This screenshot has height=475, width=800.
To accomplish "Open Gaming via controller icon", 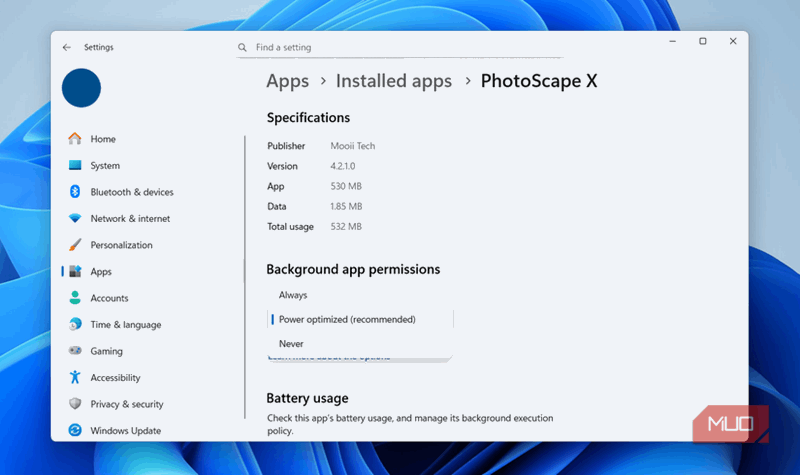I will pyautogui.click(x=75, y=351).
